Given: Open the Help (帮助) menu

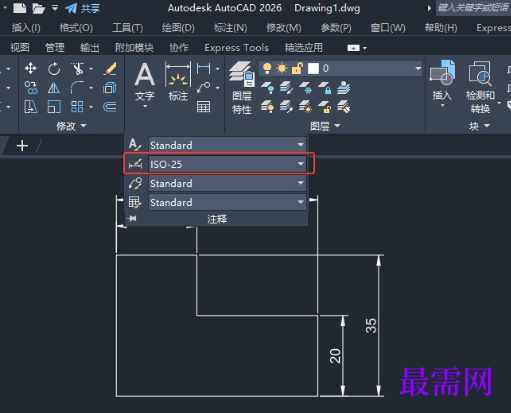Looking at the screenshot, I should tap(441, 28).
